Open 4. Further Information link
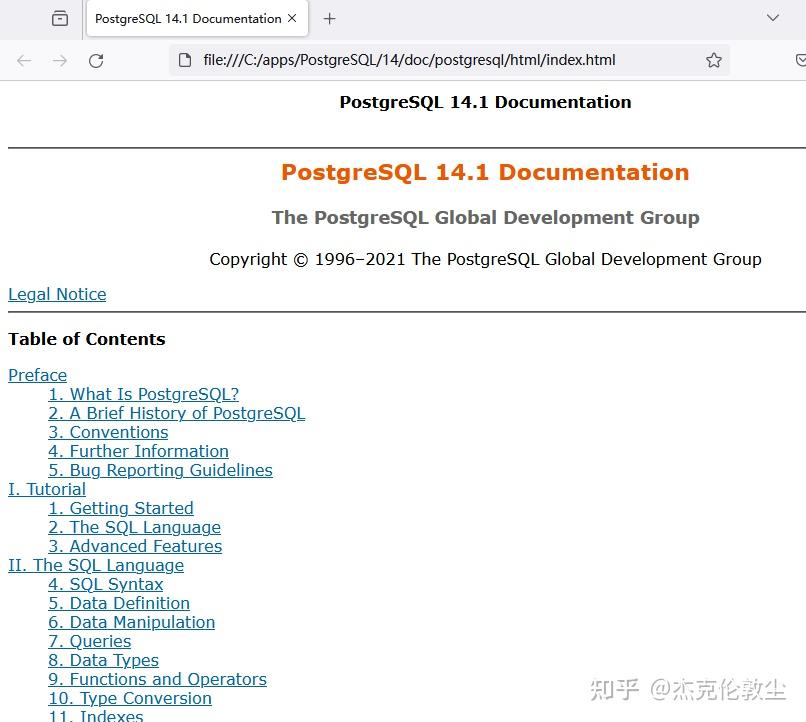Image resolution: width=806 pixels, height=722 pixels. coord(138,451)
